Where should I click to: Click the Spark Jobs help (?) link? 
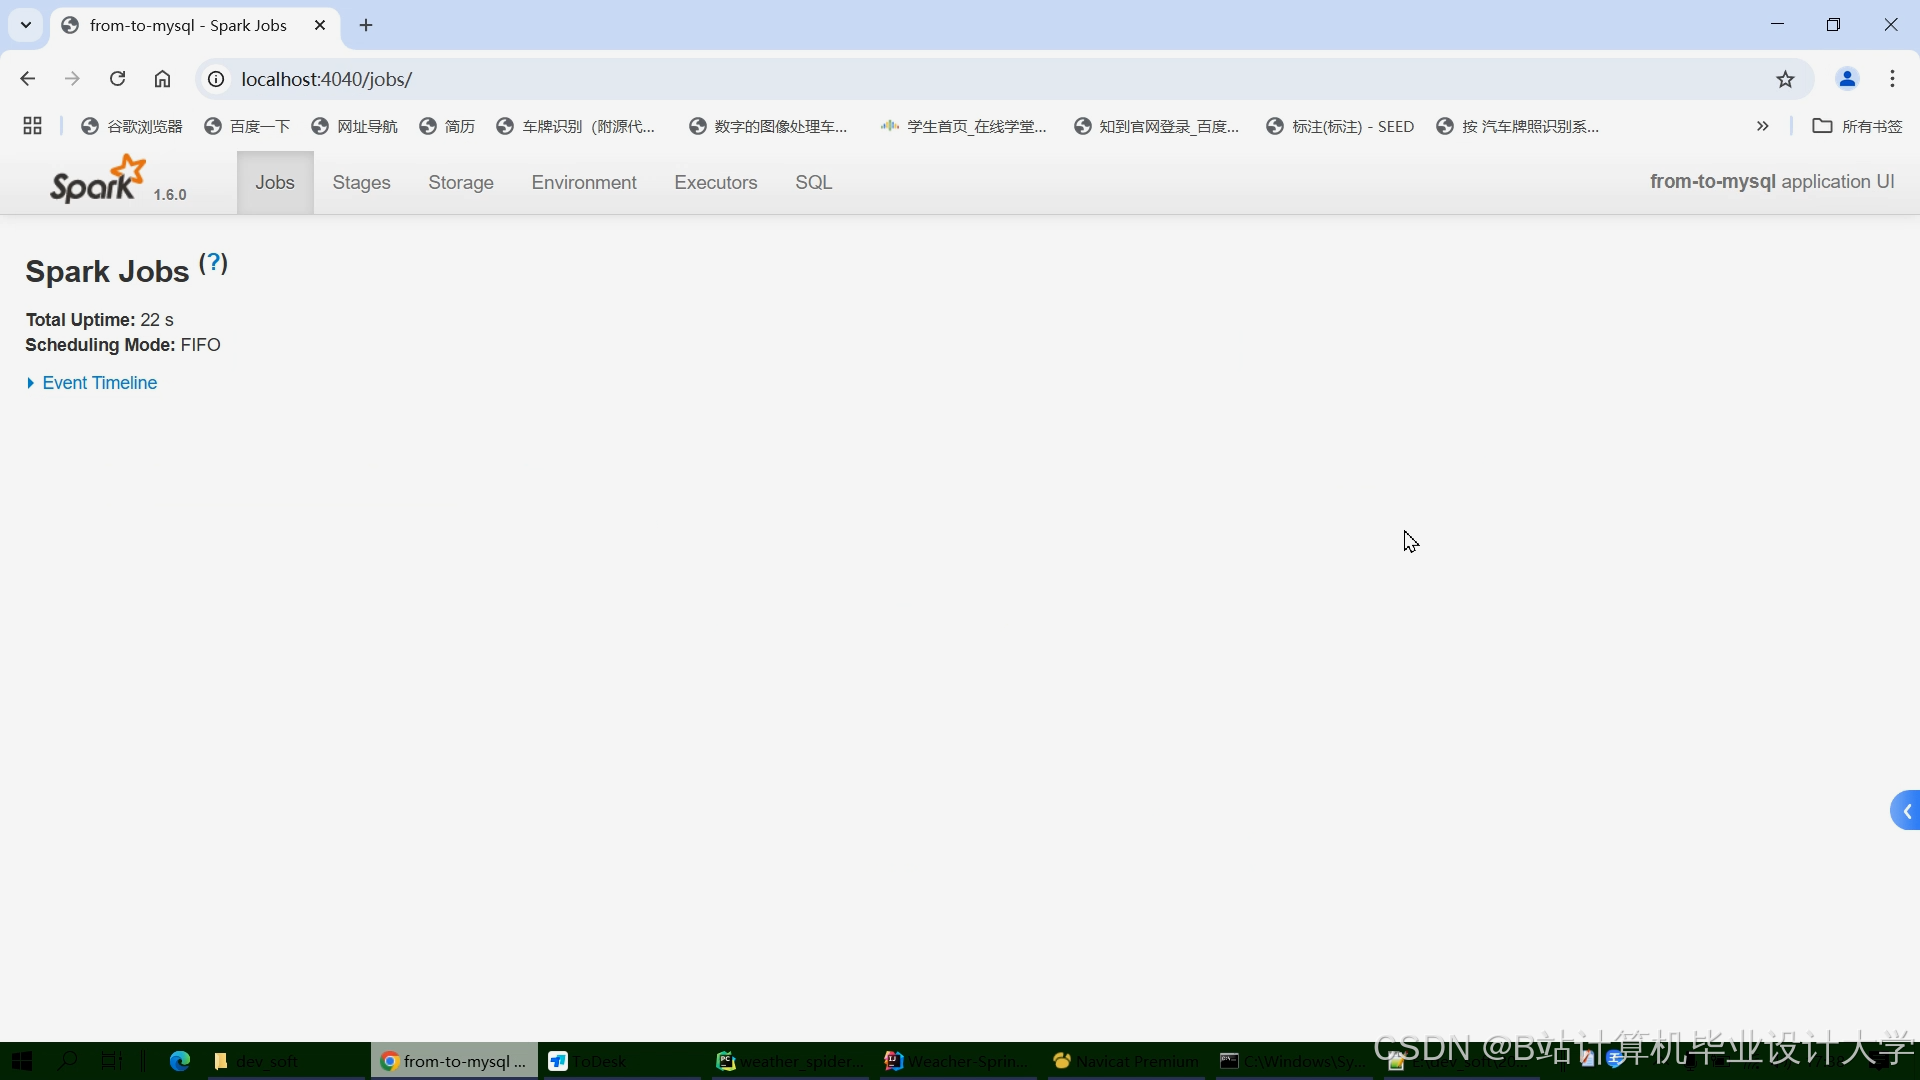pyautogui.click(x=213, y=263)
